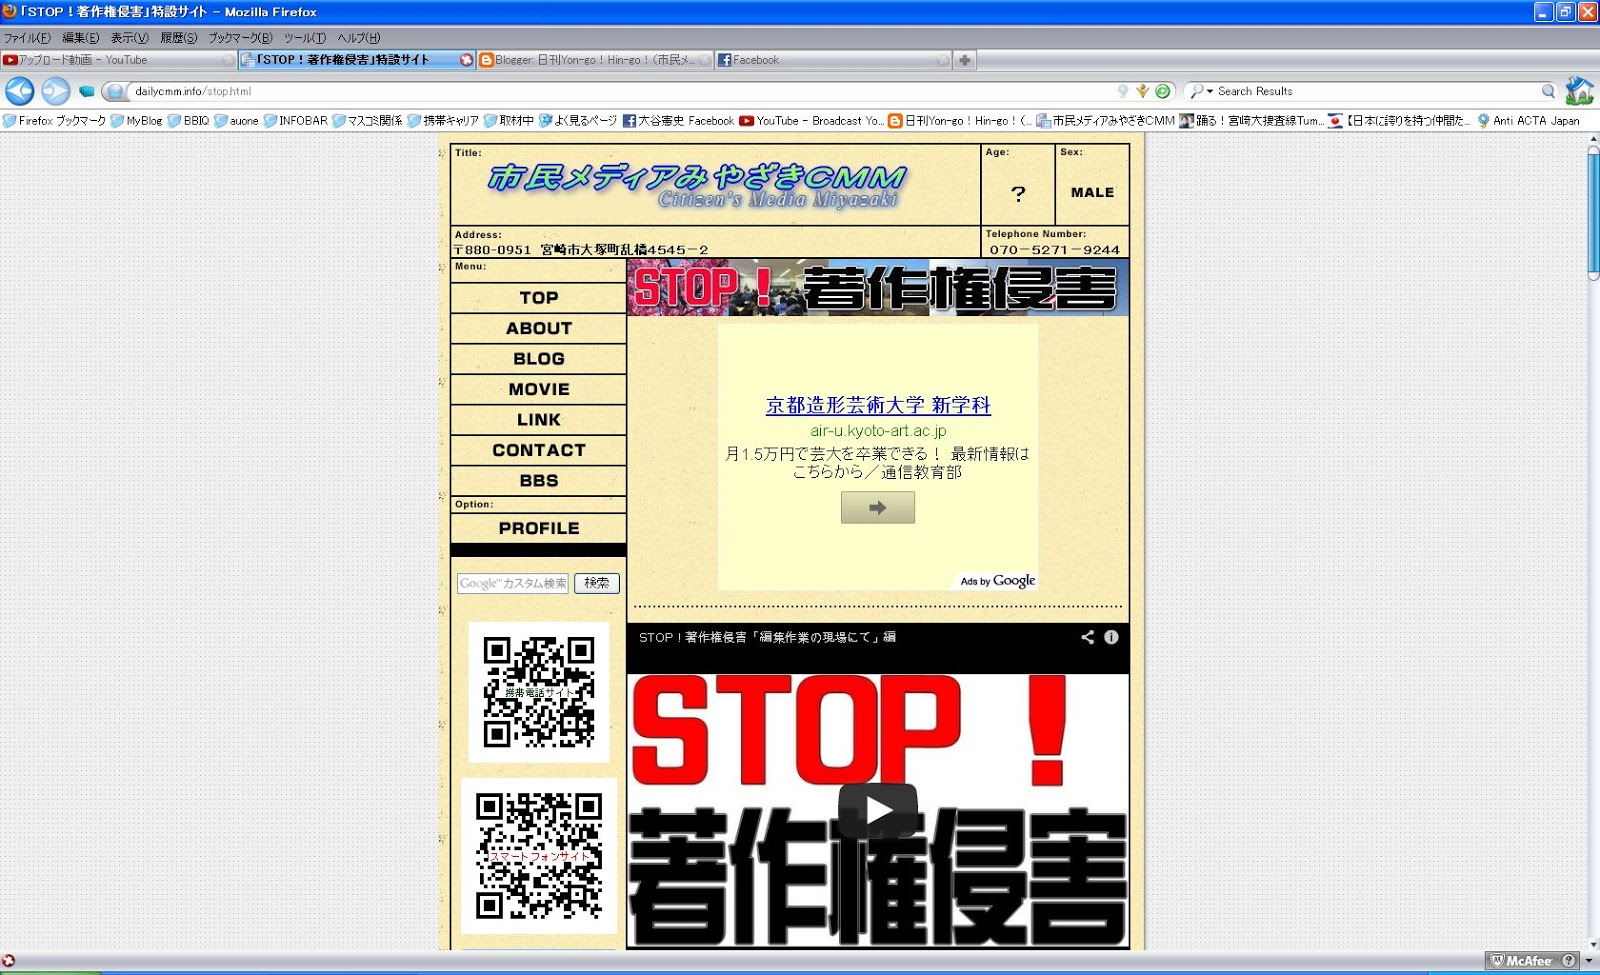Open the search engine dropdown in the search bar
This screenshot has width=1600, height=975.
coord(1208,91)
